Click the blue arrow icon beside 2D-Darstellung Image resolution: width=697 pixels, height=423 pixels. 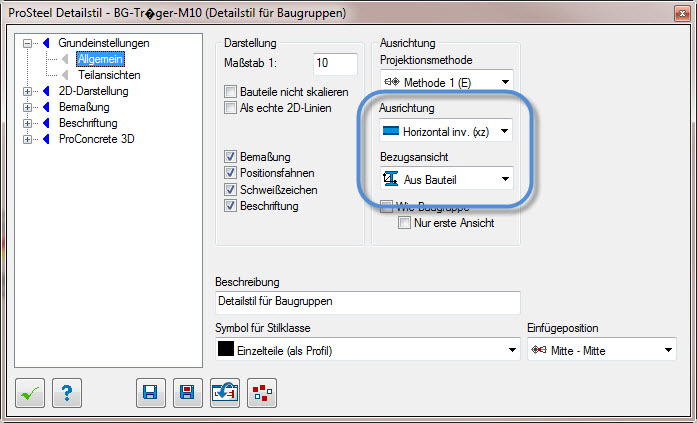pos(46,91)
